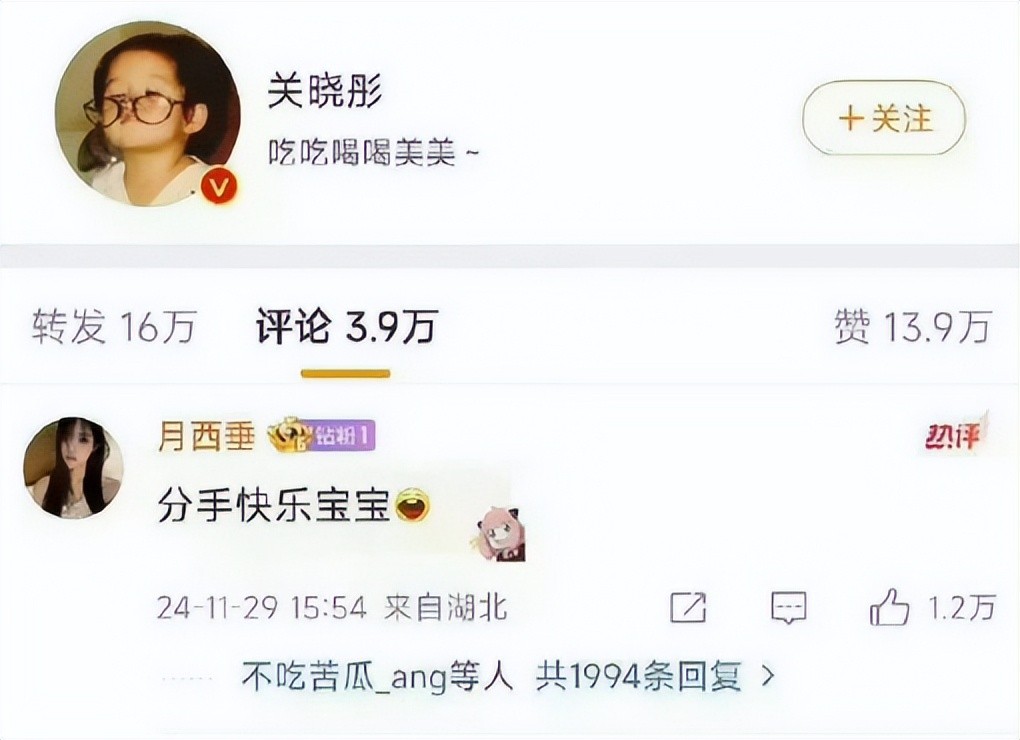Repost the comment using share icon
This screenshot has height=740, width=1020.
tap(688, 607)
